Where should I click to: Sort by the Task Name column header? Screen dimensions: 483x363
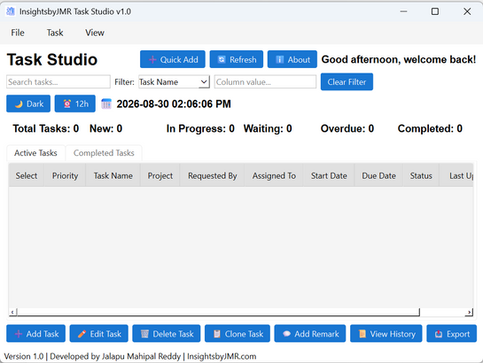pos(113,176)
